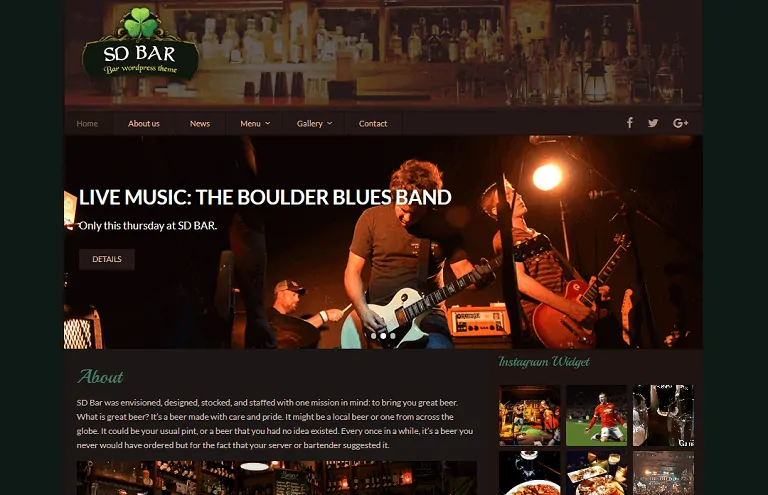The image size is (768, 495).
Task: Open the Contact page link
Action: click(373, 123)
